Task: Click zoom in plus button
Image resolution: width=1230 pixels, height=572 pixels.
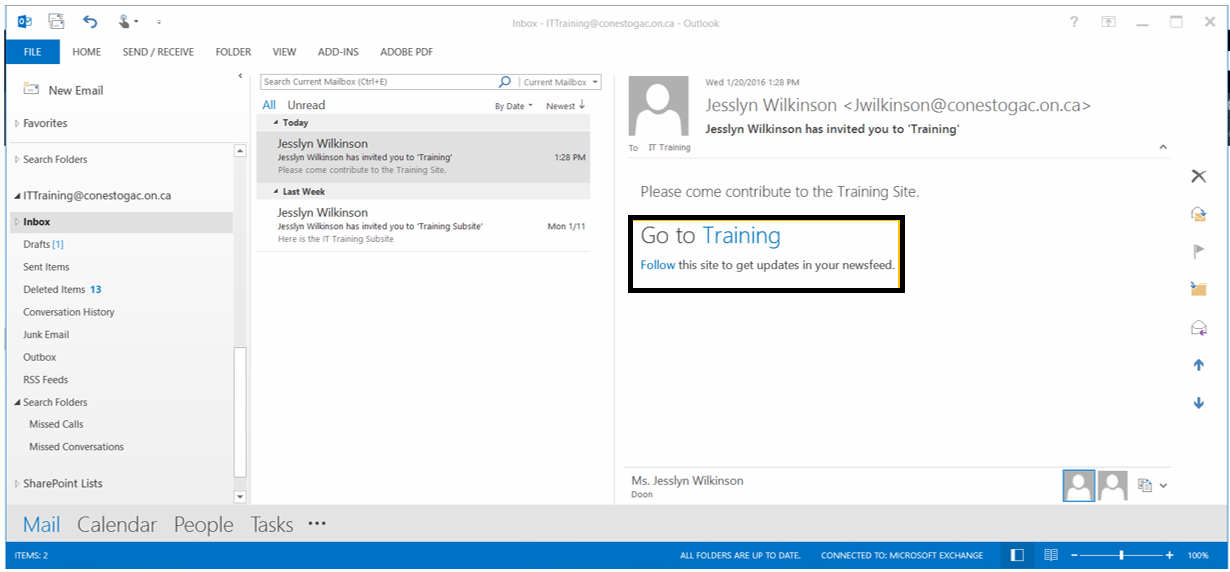Action: pos(1170,555)
